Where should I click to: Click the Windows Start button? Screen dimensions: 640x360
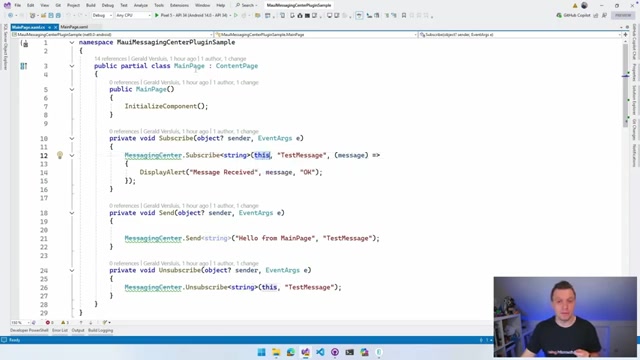click(261, 352)
